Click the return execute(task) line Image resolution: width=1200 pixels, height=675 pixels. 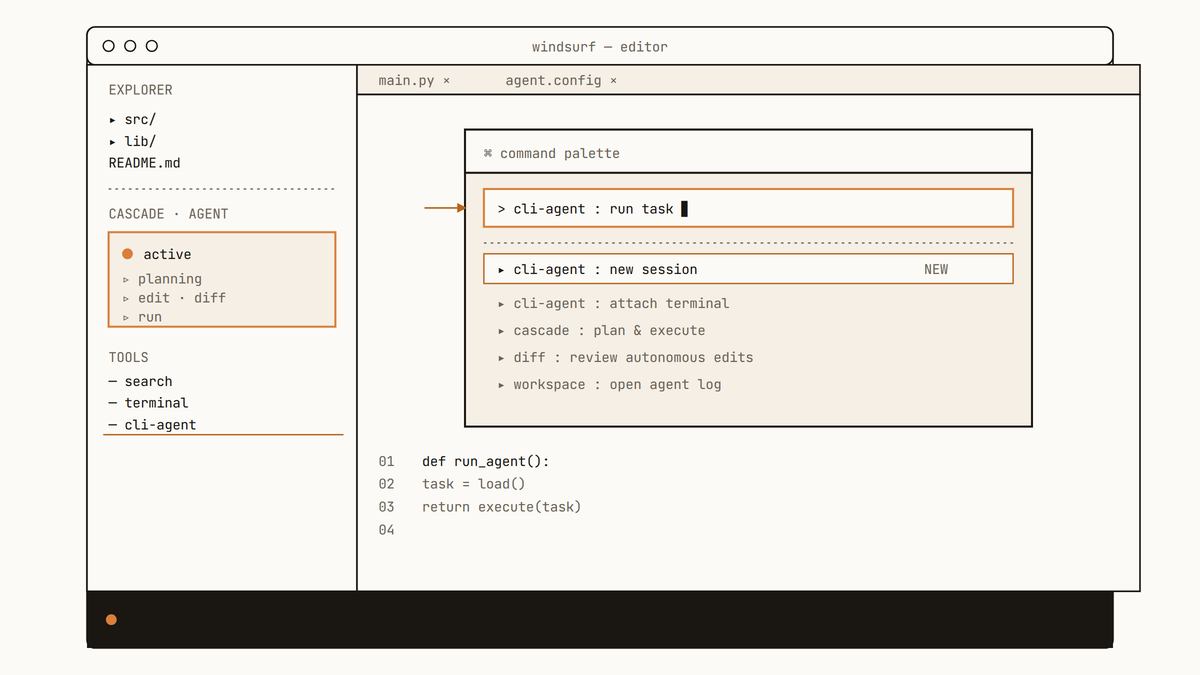[x=502, y=507]
